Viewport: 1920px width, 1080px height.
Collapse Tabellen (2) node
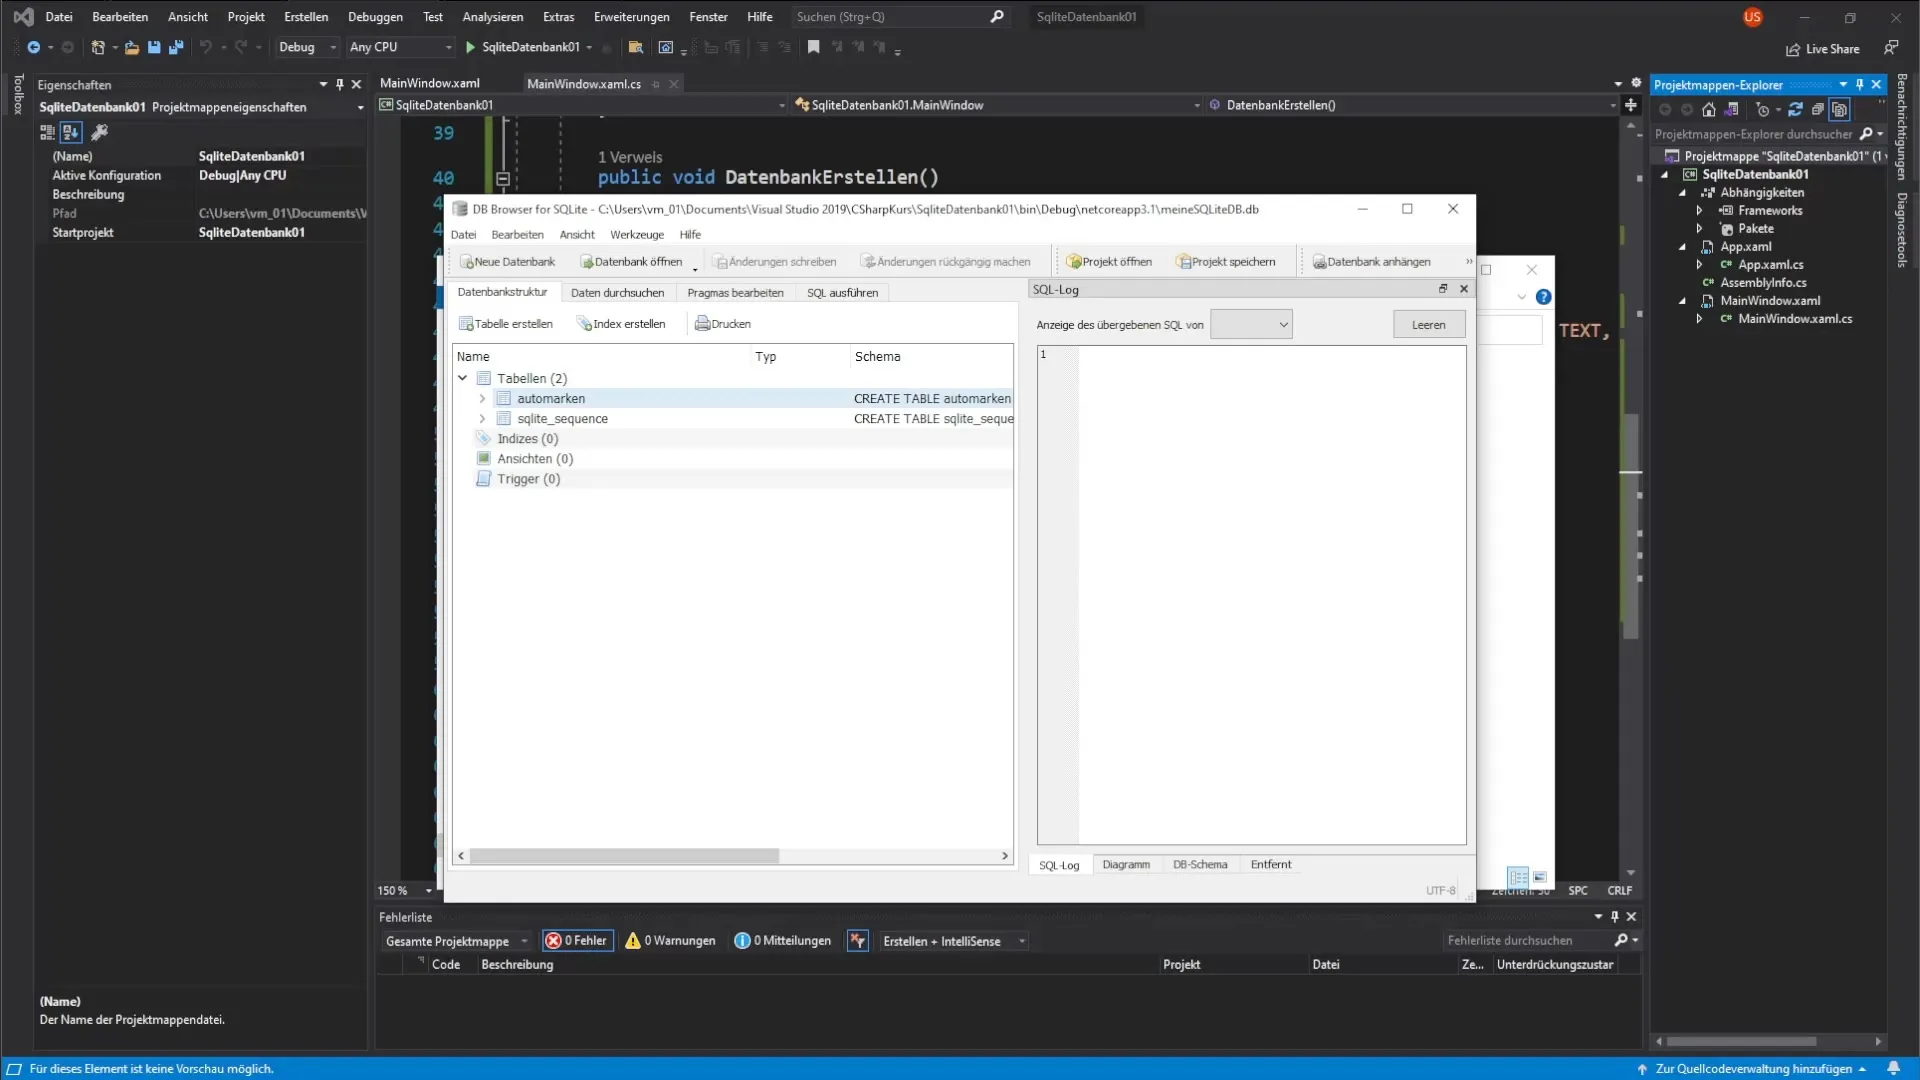[463, 378]
